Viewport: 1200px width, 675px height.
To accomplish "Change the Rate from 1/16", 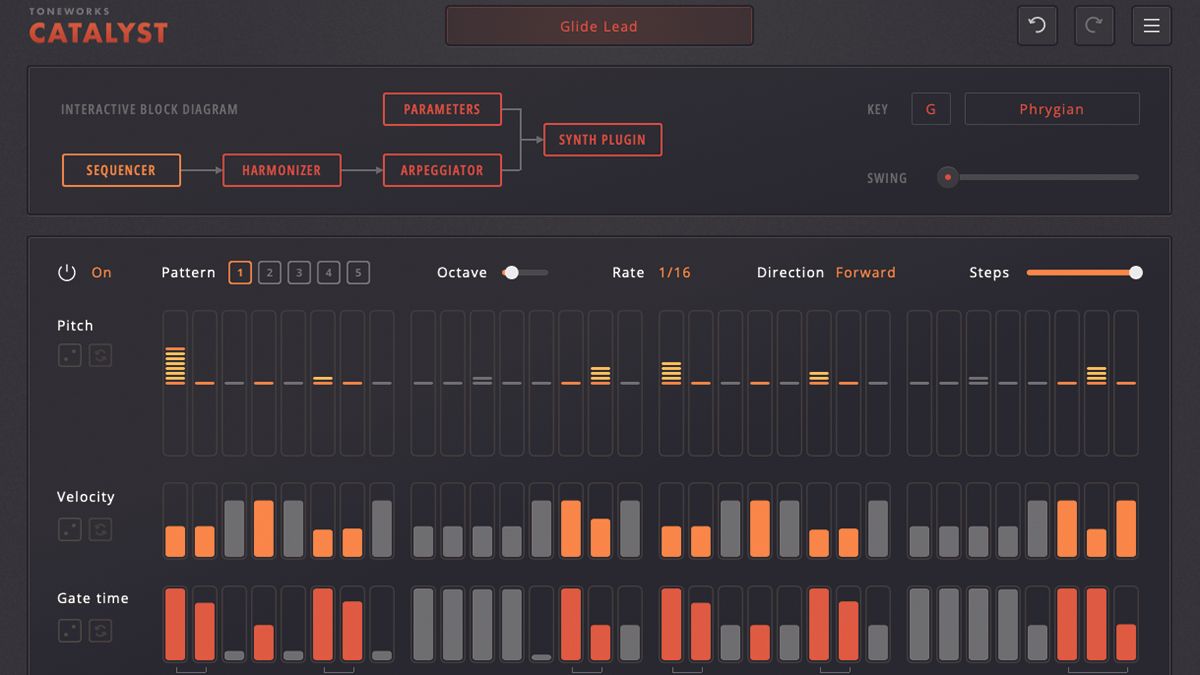I will coord(674,271).
